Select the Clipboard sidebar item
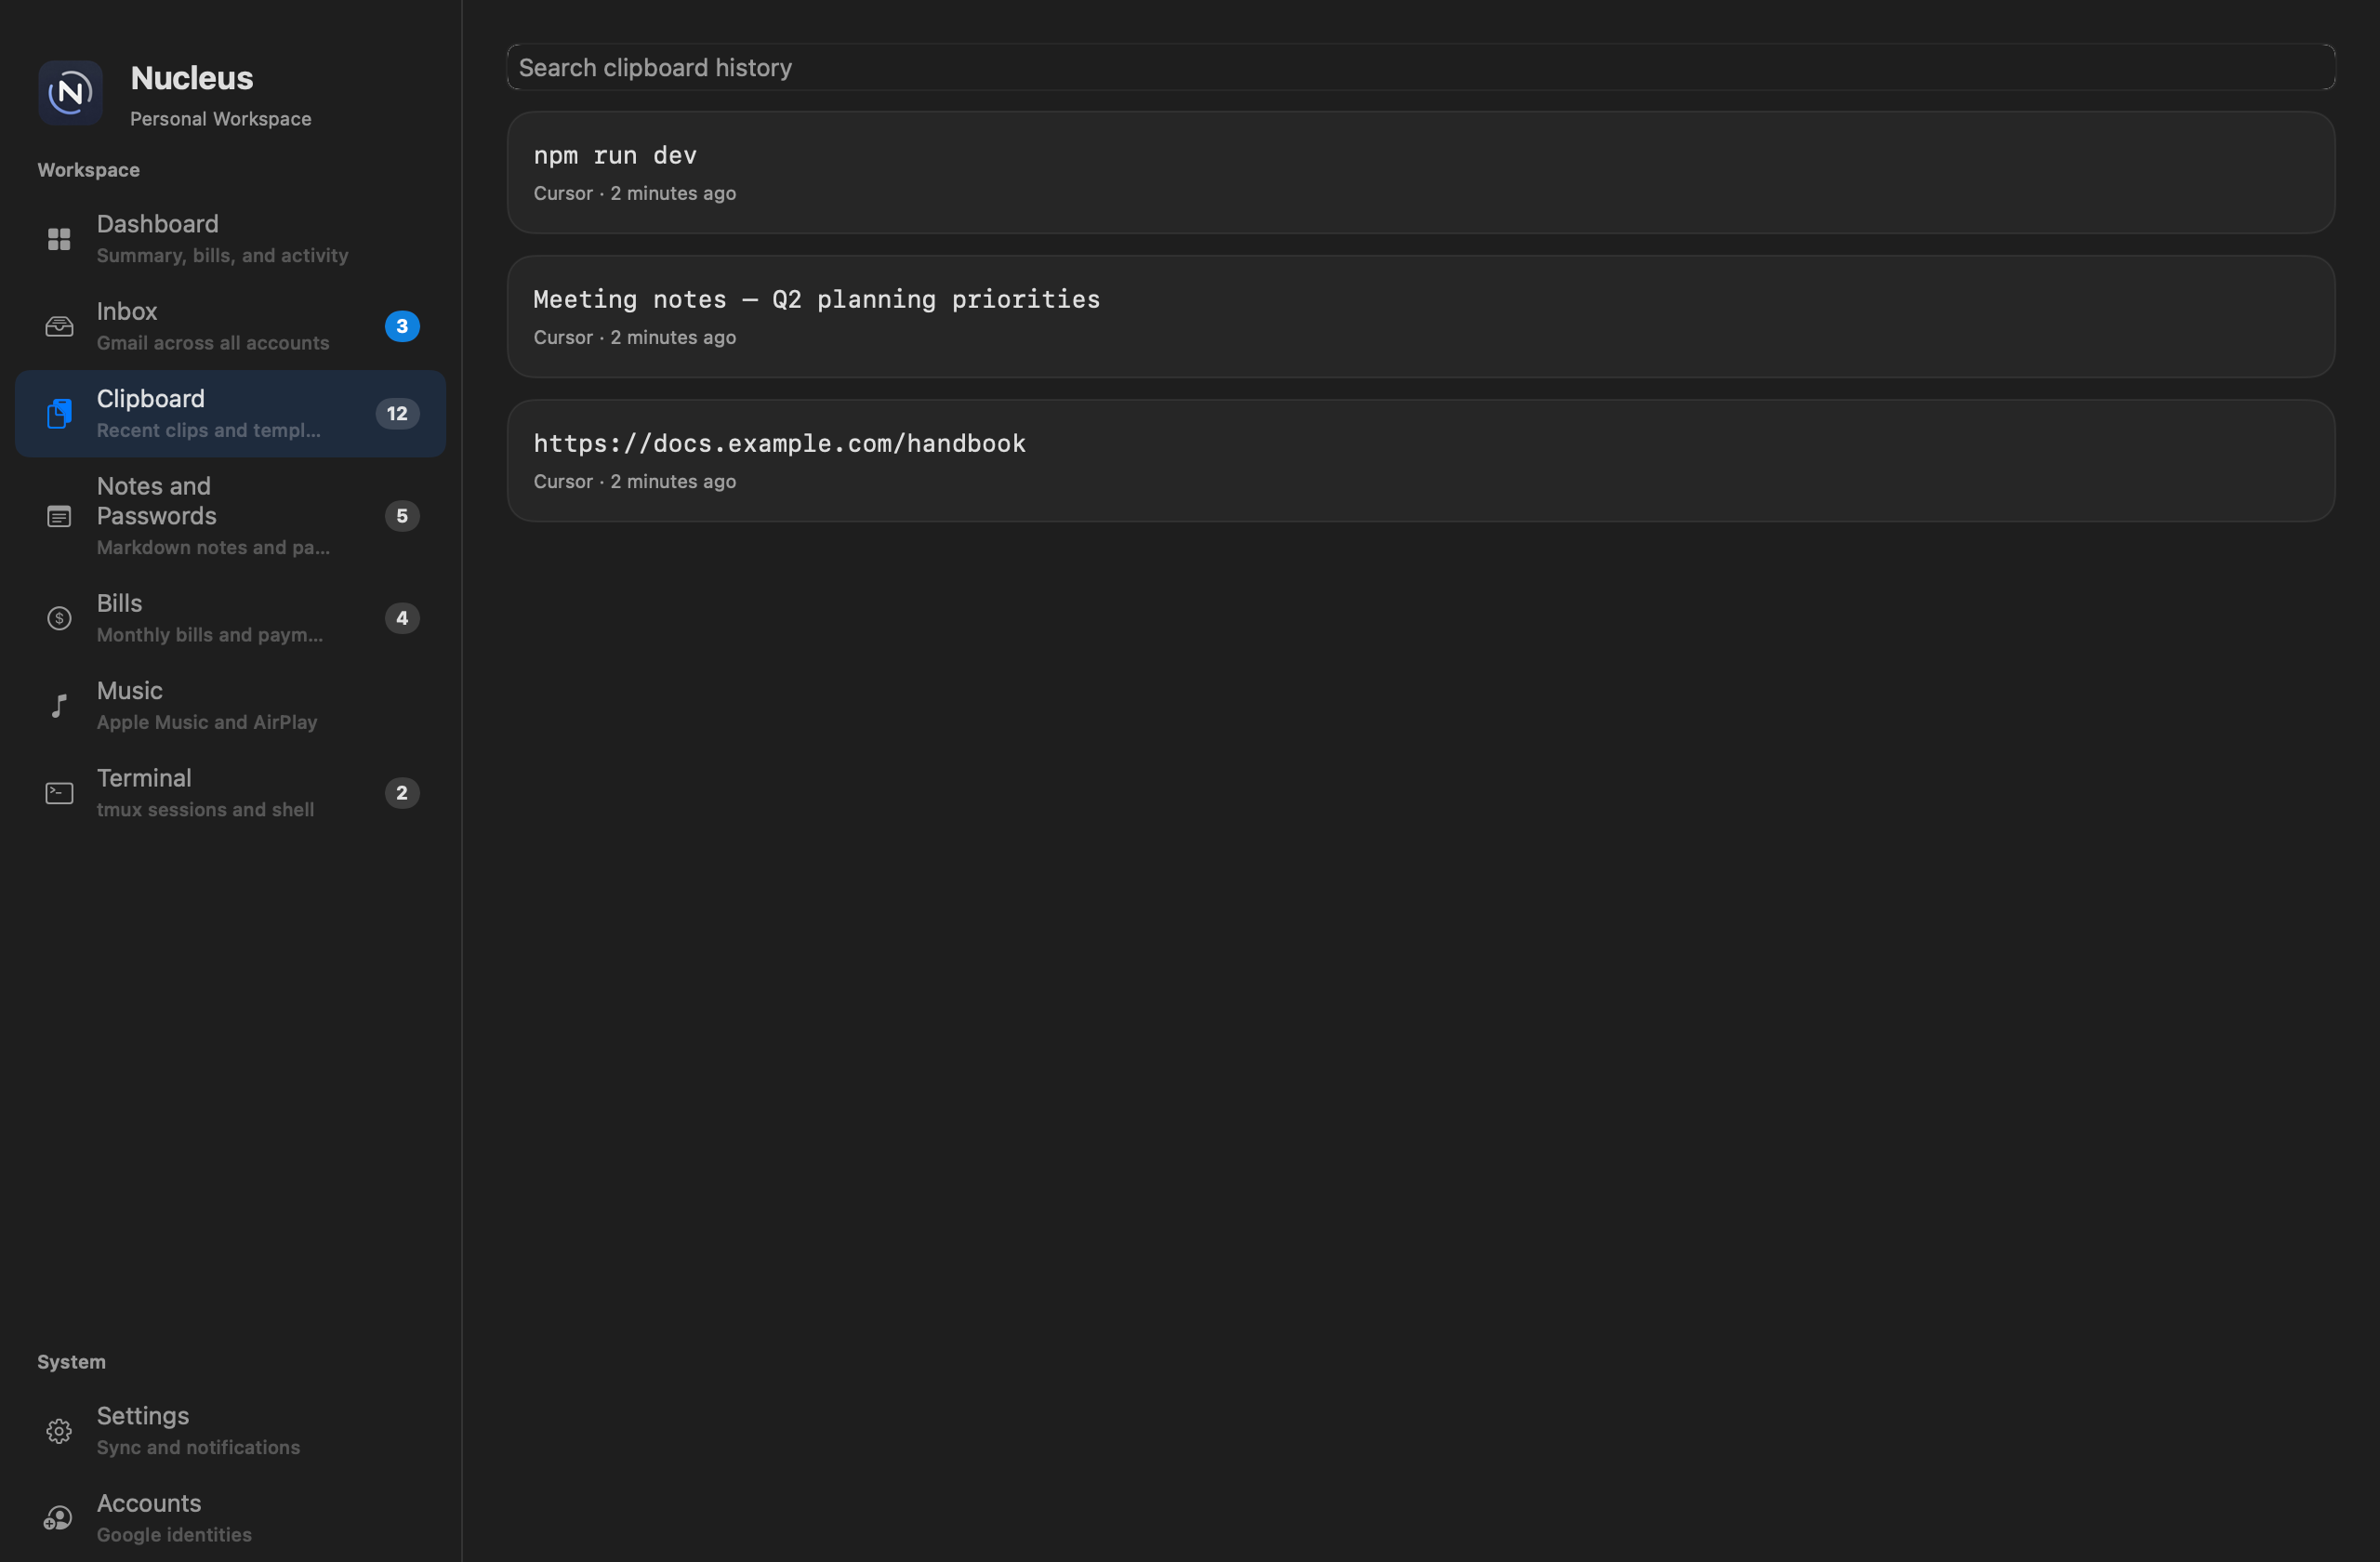This screenshot has height=1562, width=2380. [x=230, y=414]
